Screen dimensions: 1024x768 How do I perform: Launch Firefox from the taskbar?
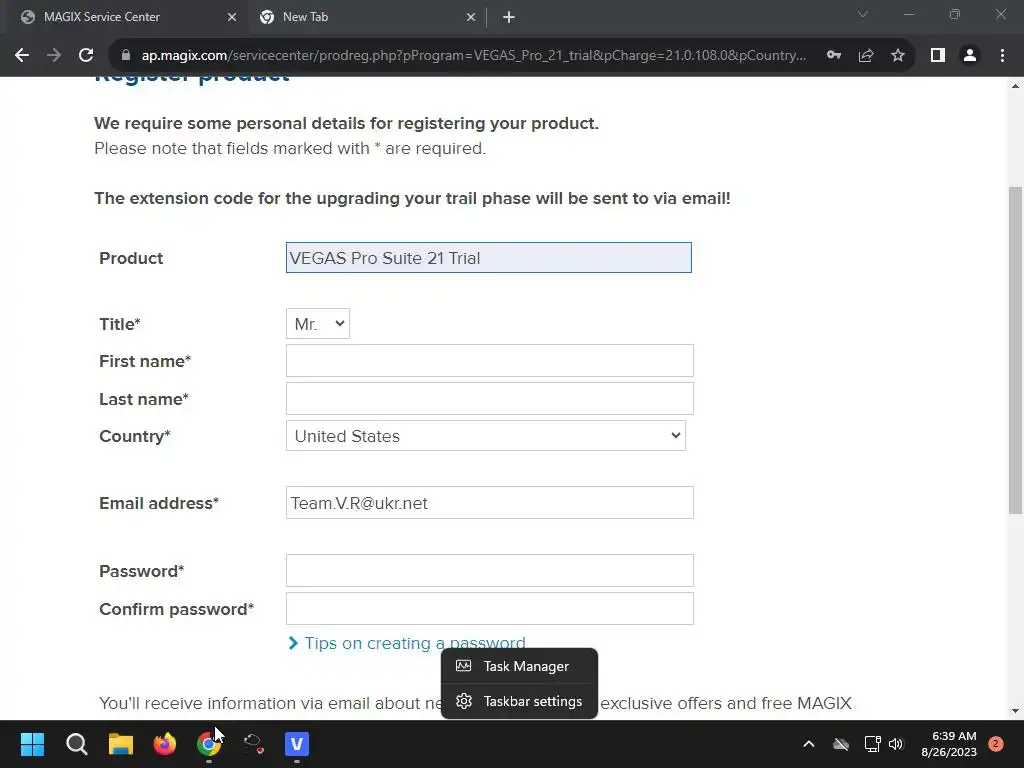click(165, 744)
